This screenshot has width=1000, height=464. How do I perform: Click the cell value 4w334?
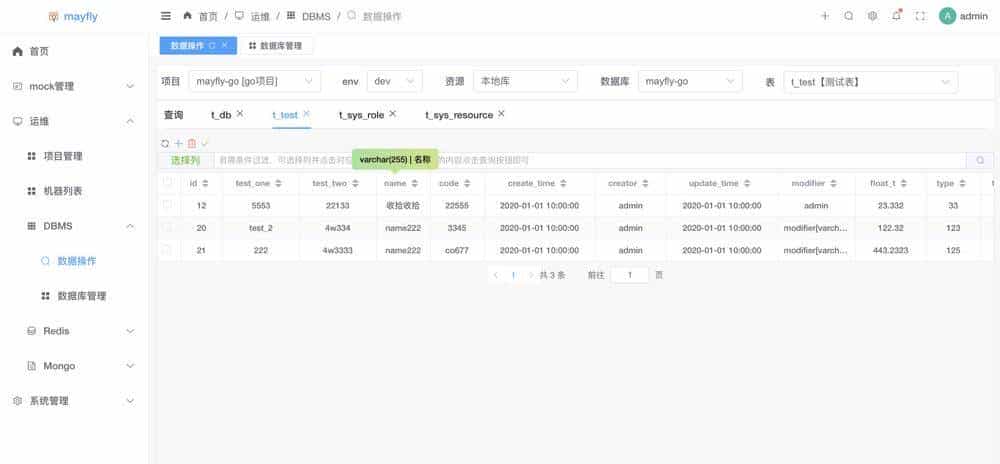click(337, 228)
